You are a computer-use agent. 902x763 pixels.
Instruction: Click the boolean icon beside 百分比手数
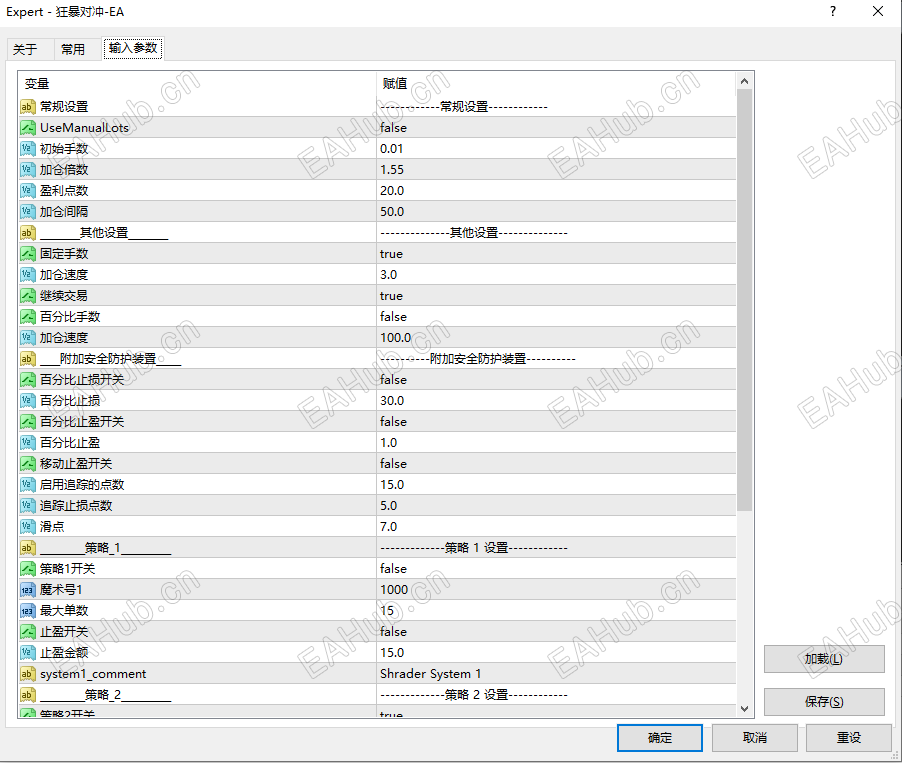point(28,316)
